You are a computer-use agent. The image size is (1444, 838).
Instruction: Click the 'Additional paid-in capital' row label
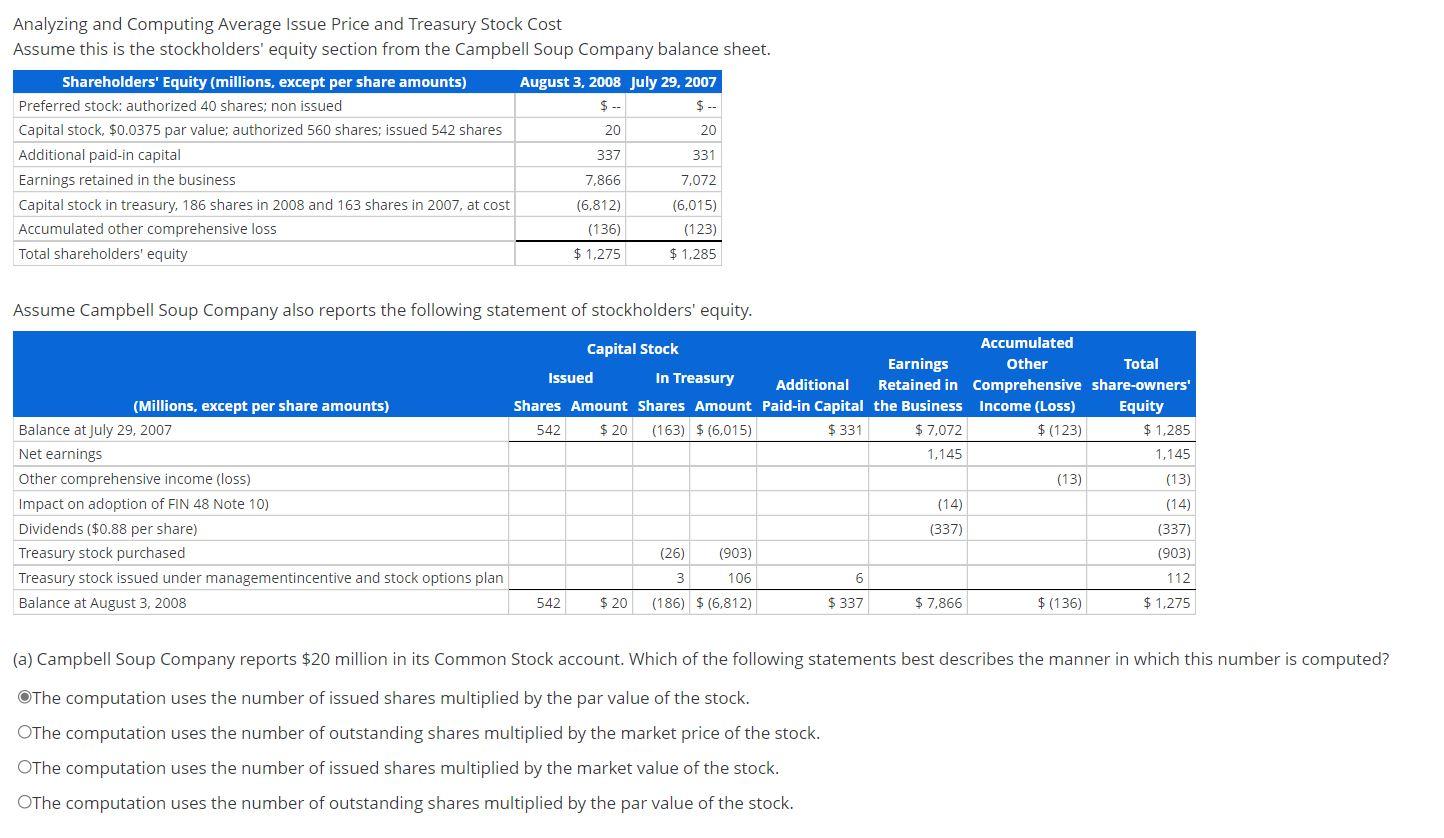tap(99, 155)
